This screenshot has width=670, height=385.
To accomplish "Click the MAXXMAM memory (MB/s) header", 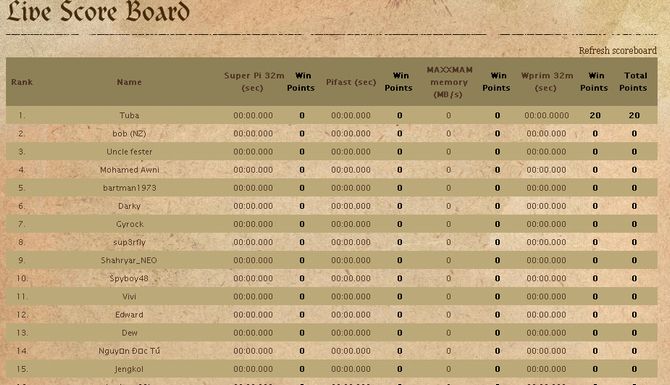I will (x=449, y=82).
